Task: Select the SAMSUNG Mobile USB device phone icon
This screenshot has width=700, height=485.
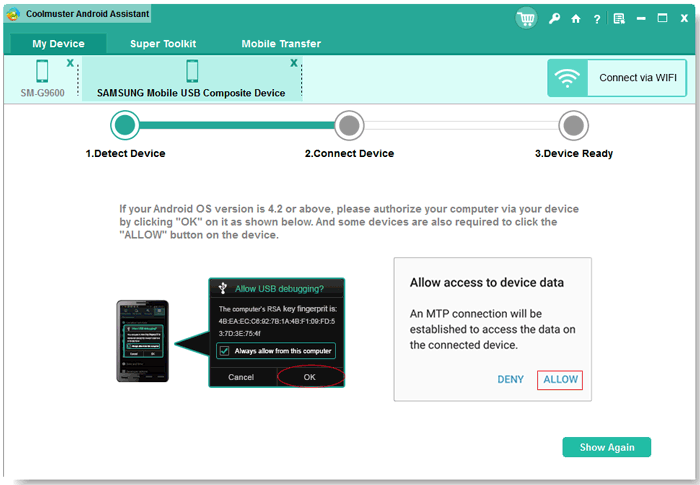Action: (192, 71)
